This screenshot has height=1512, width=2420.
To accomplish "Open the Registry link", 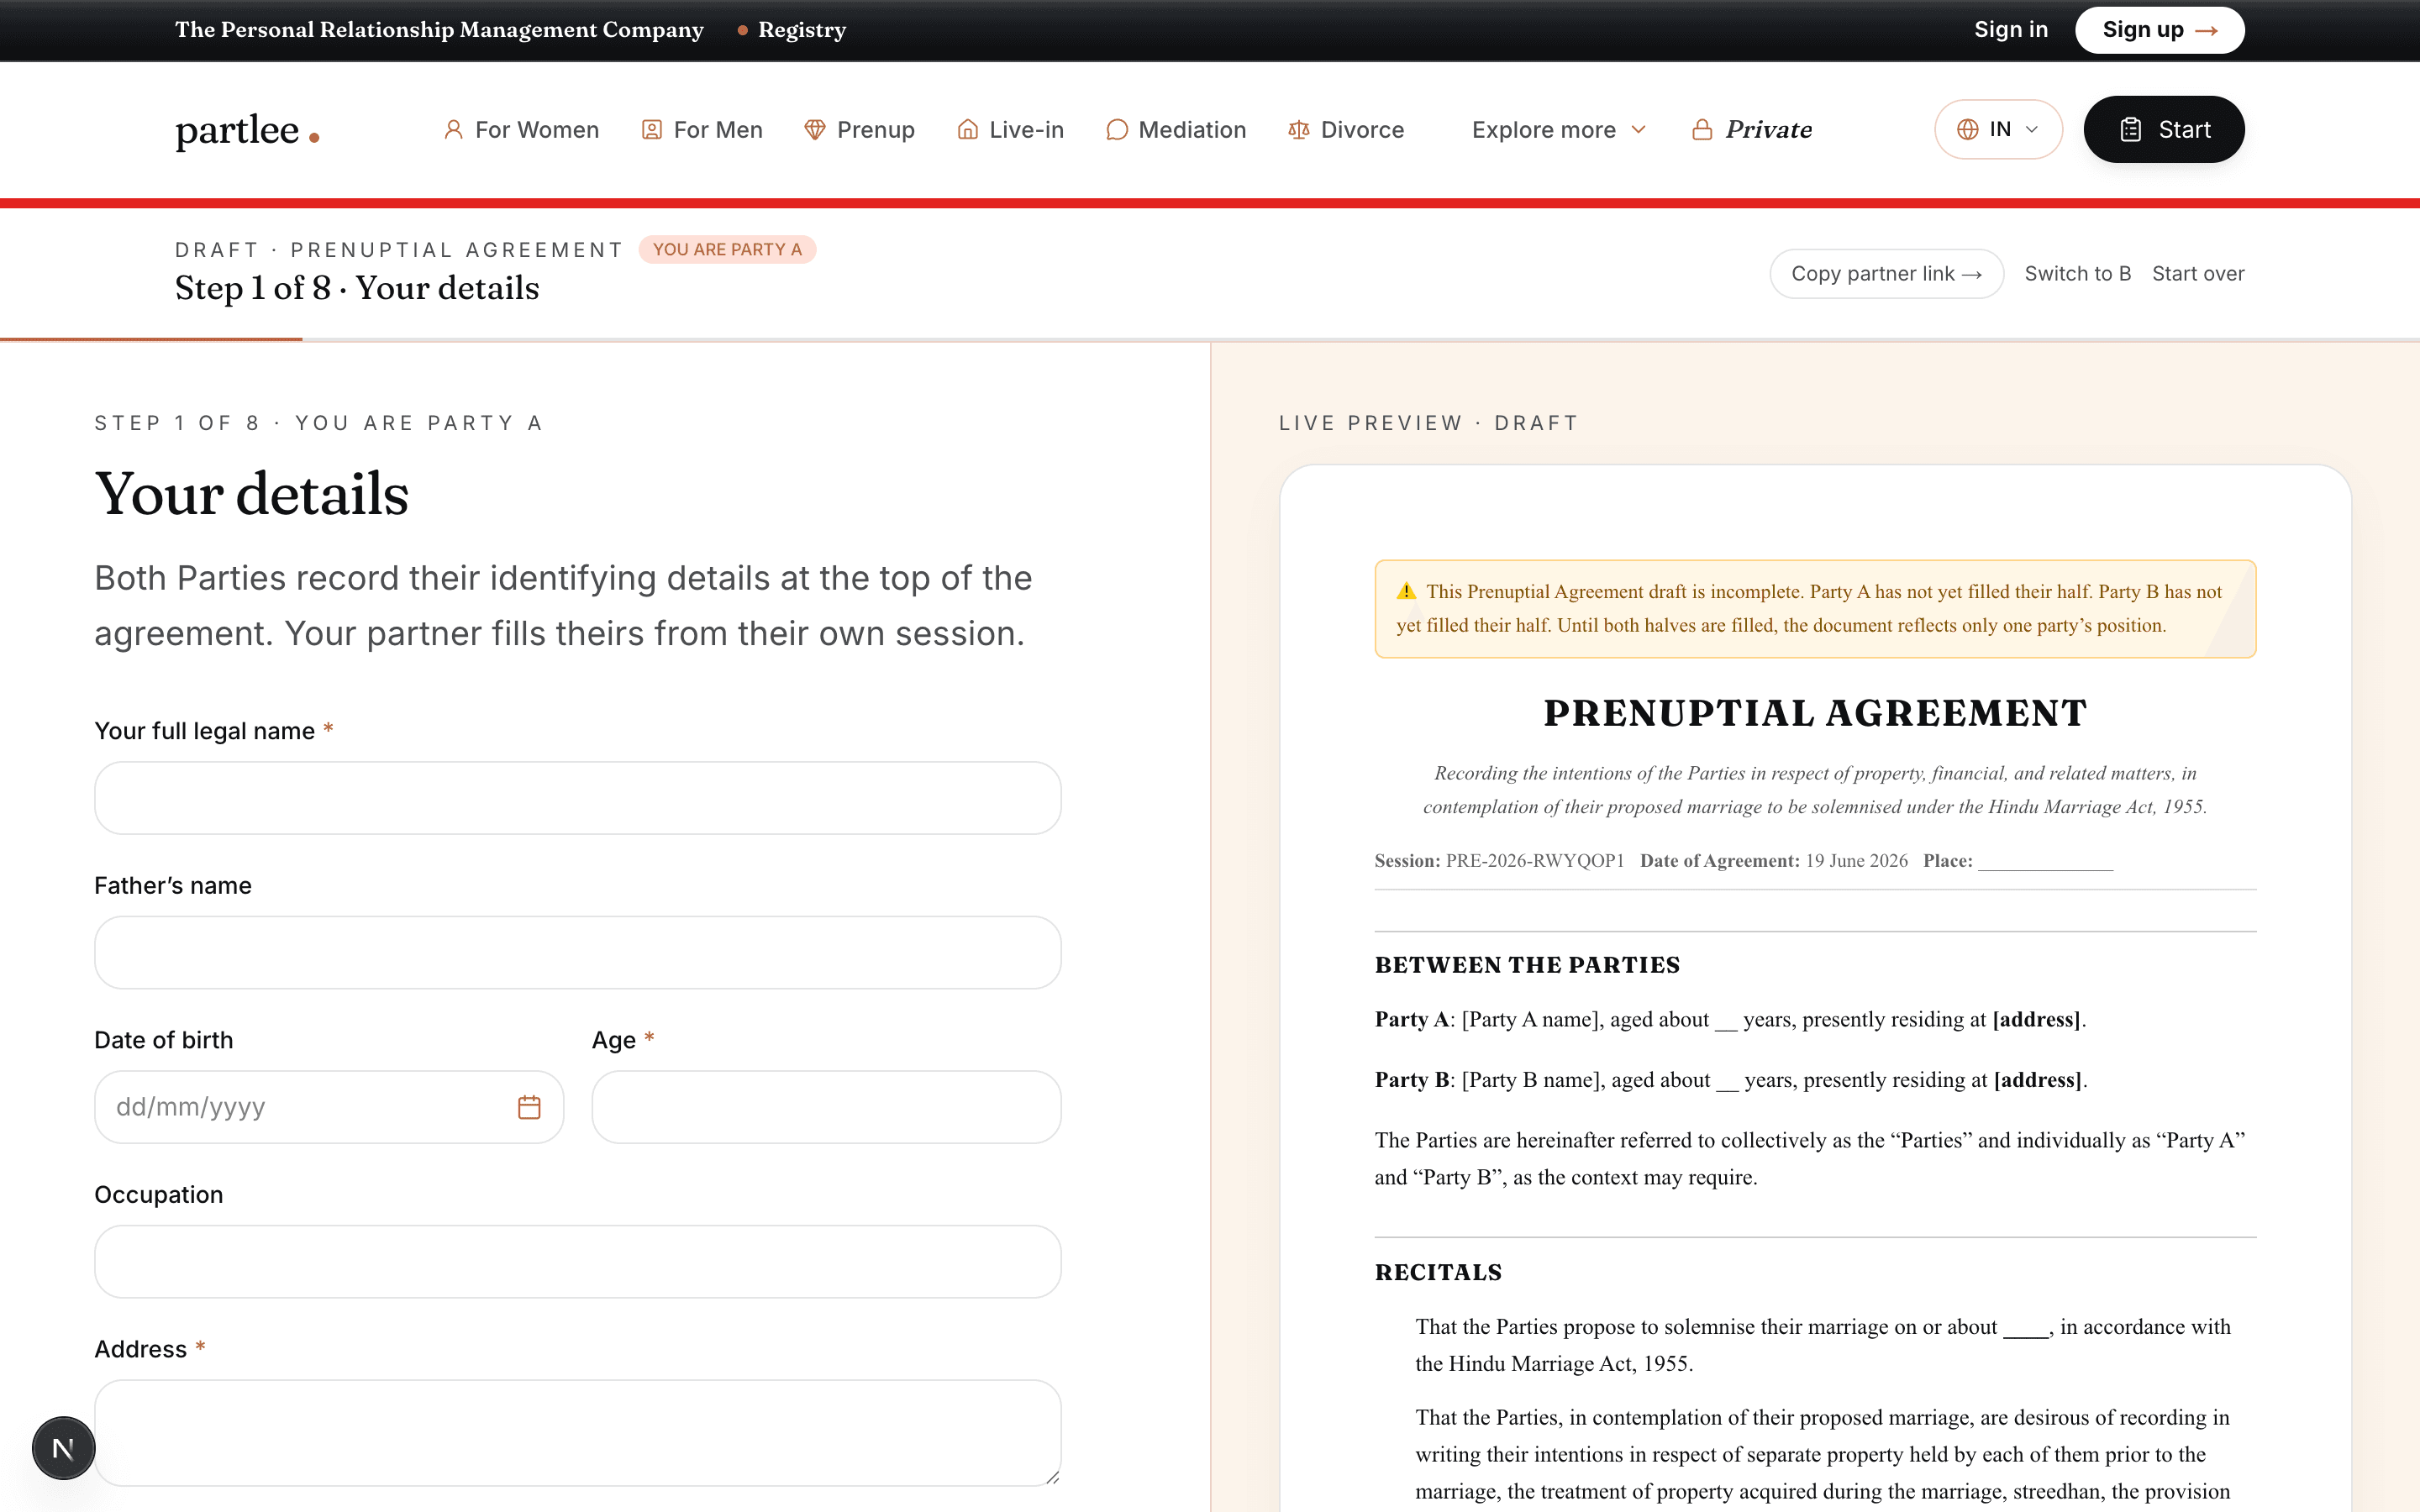I will click(802, 30).
